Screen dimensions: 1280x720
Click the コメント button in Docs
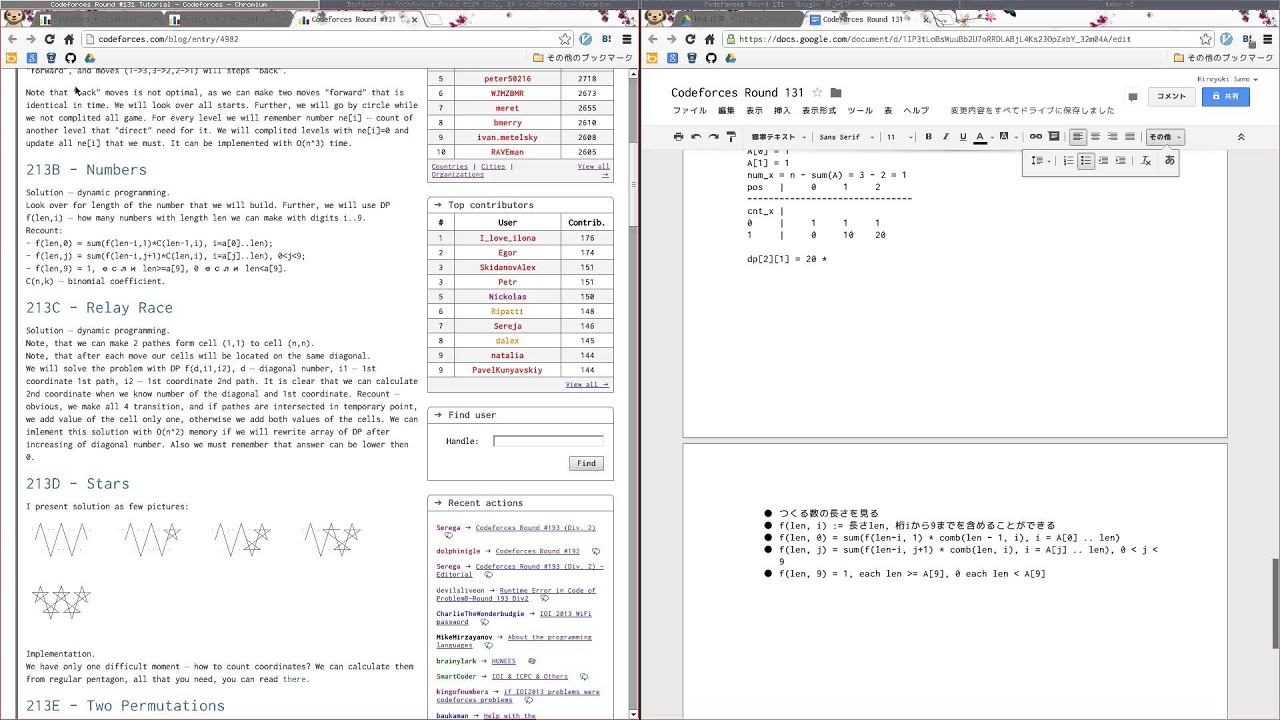coord(1171,97)
